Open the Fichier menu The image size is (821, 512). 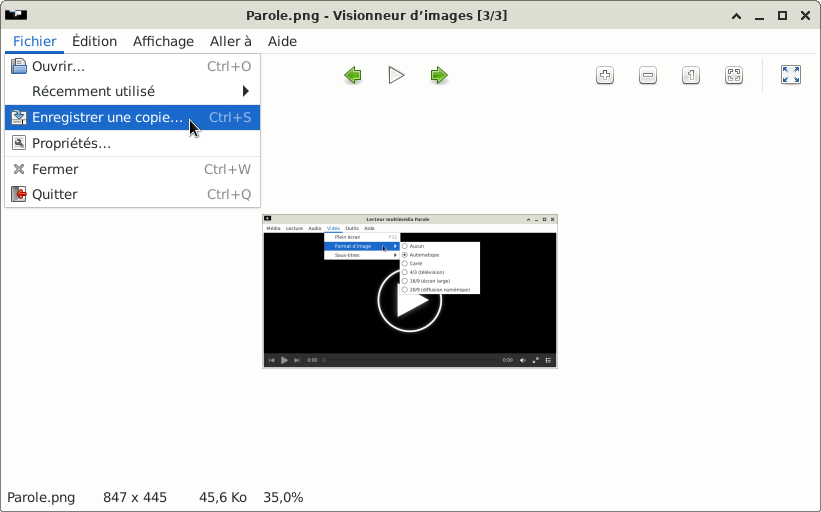point(35,41)
